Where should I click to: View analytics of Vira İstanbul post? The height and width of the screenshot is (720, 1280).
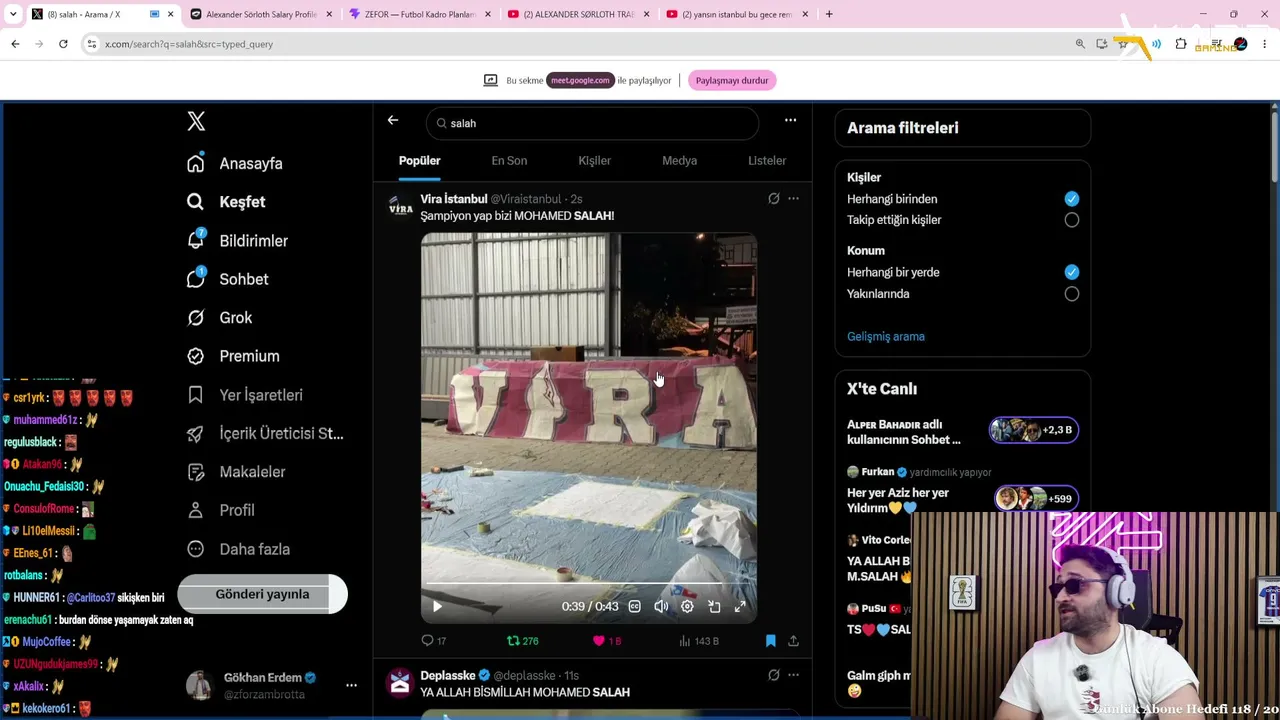click(x=699, y=640)
